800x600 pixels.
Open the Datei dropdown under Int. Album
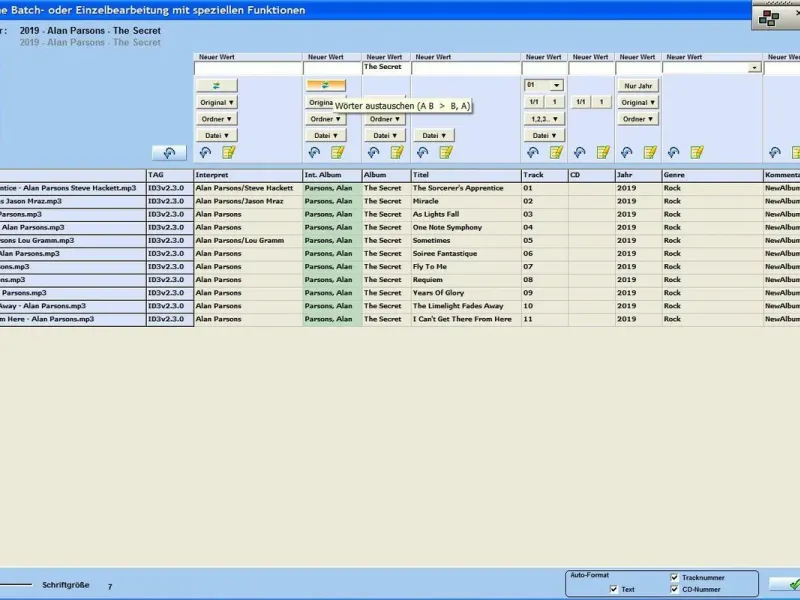[326, 136]
